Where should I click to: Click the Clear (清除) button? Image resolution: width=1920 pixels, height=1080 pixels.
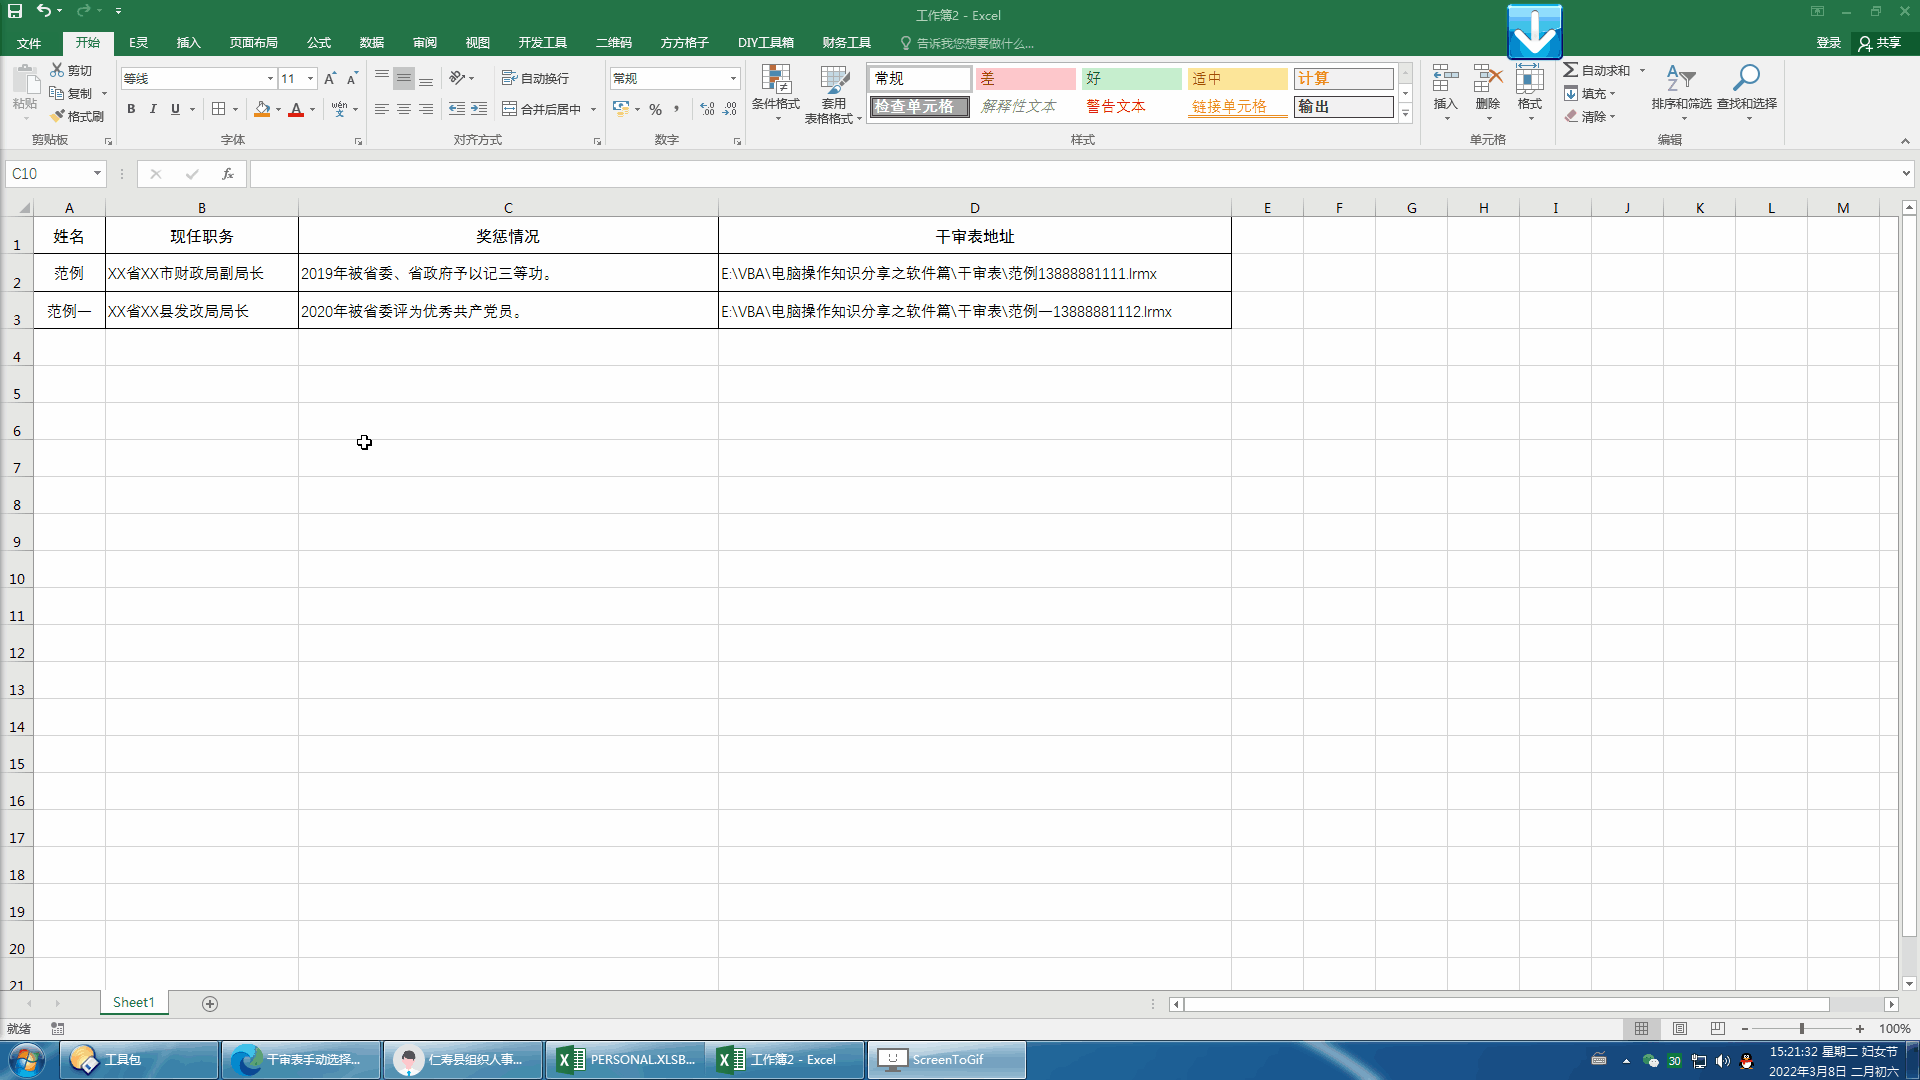click(1590, 116)
